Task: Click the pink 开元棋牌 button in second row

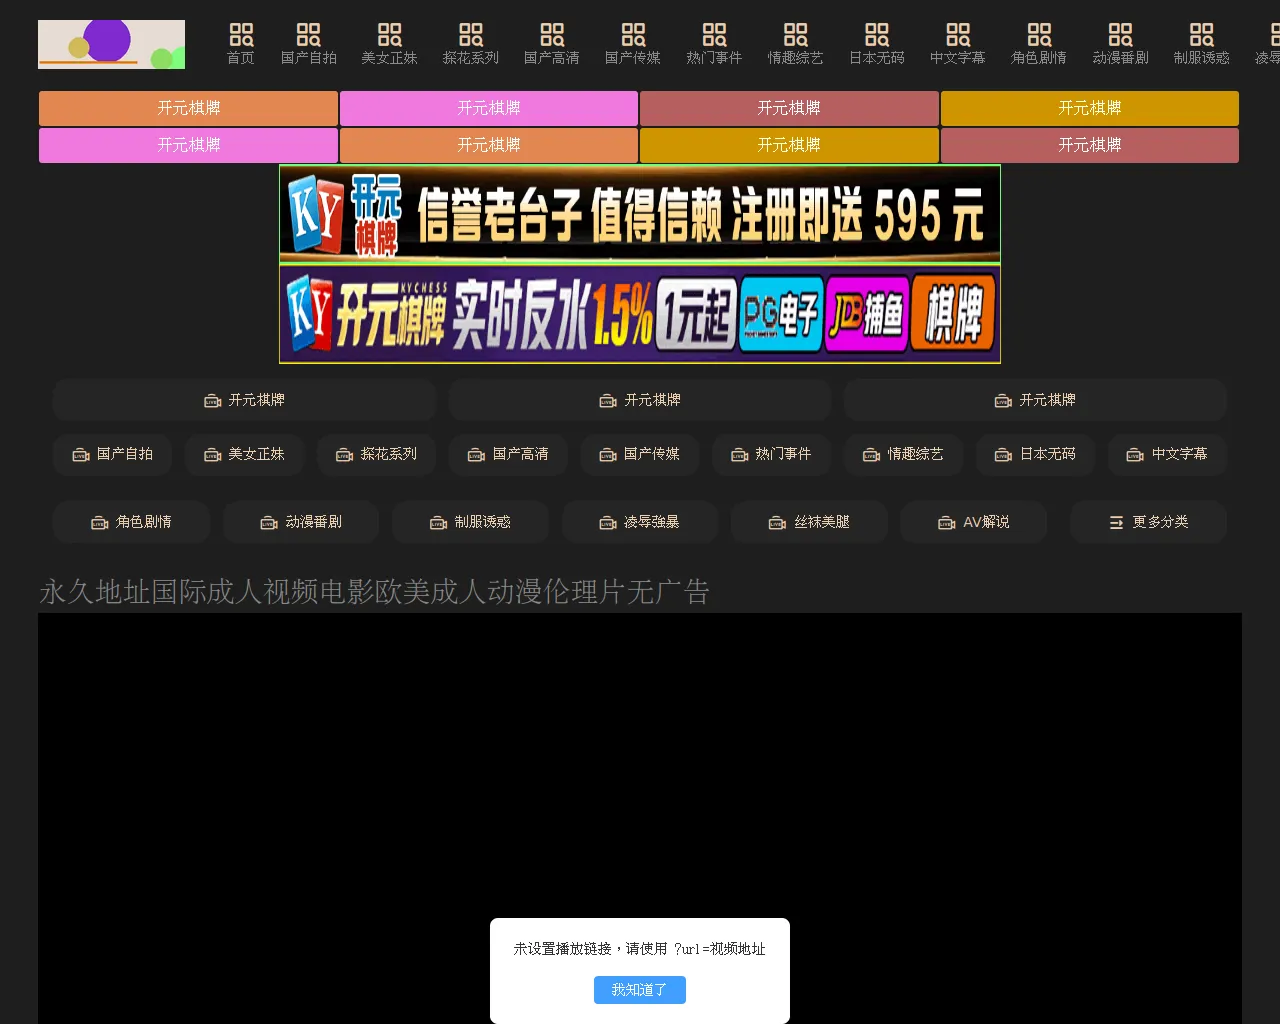Action: [x=188, y=145]
